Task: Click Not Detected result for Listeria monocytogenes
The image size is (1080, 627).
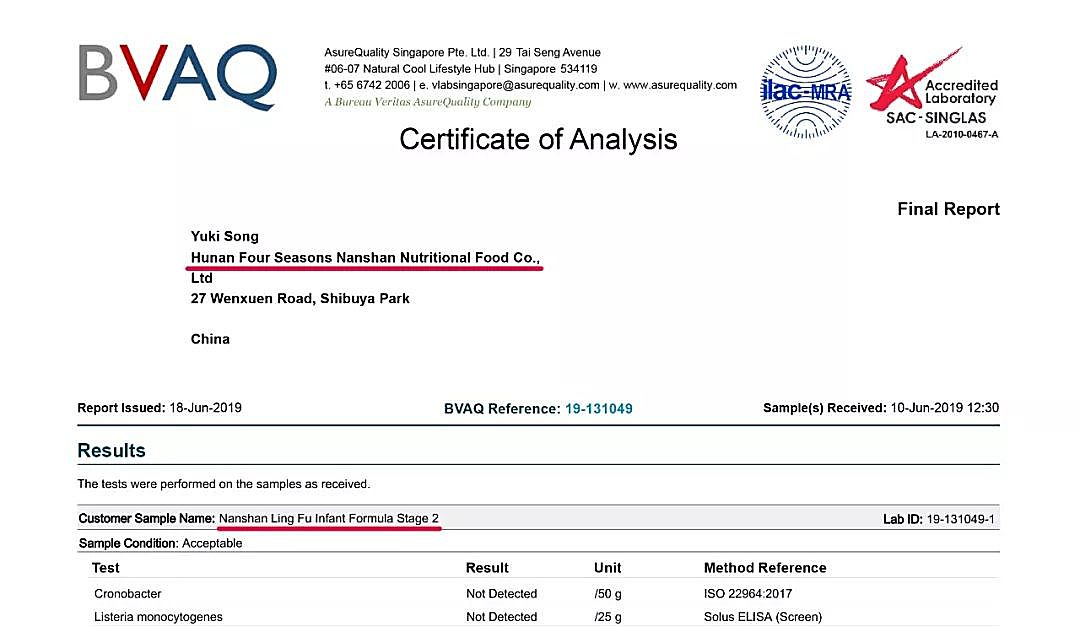Action: [501, 617]
